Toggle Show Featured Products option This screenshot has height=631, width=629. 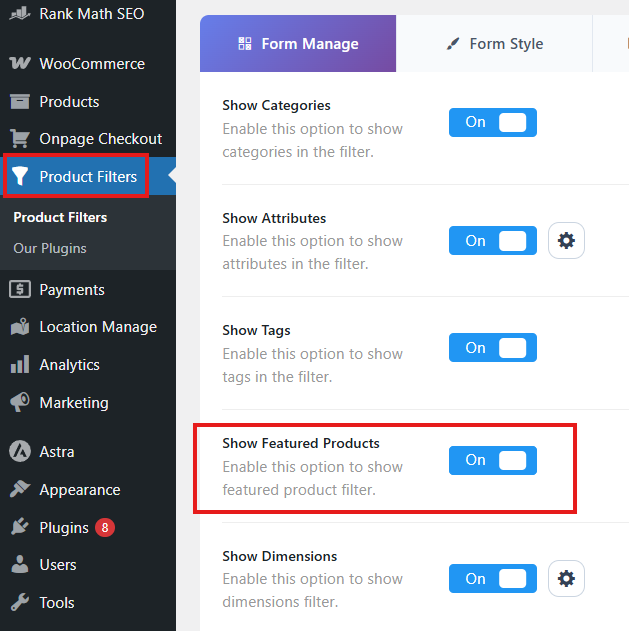pyautogui.click(x=493, y=460)
